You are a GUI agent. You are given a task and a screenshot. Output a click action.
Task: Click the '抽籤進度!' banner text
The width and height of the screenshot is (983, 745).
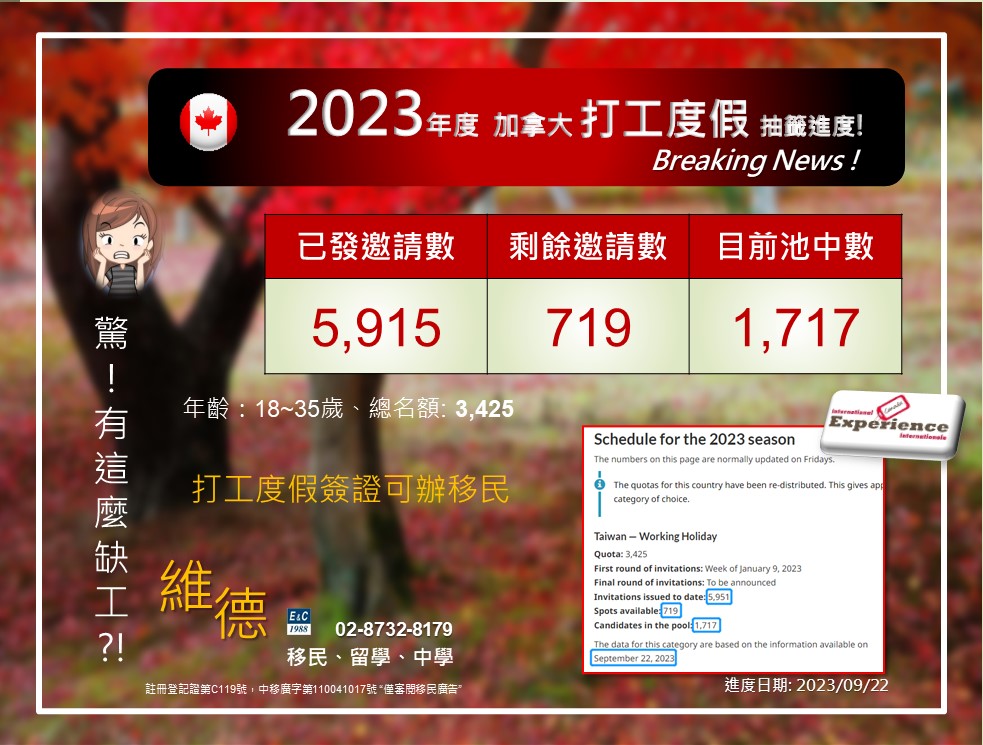pyautogui.click(x=811, y=126)
